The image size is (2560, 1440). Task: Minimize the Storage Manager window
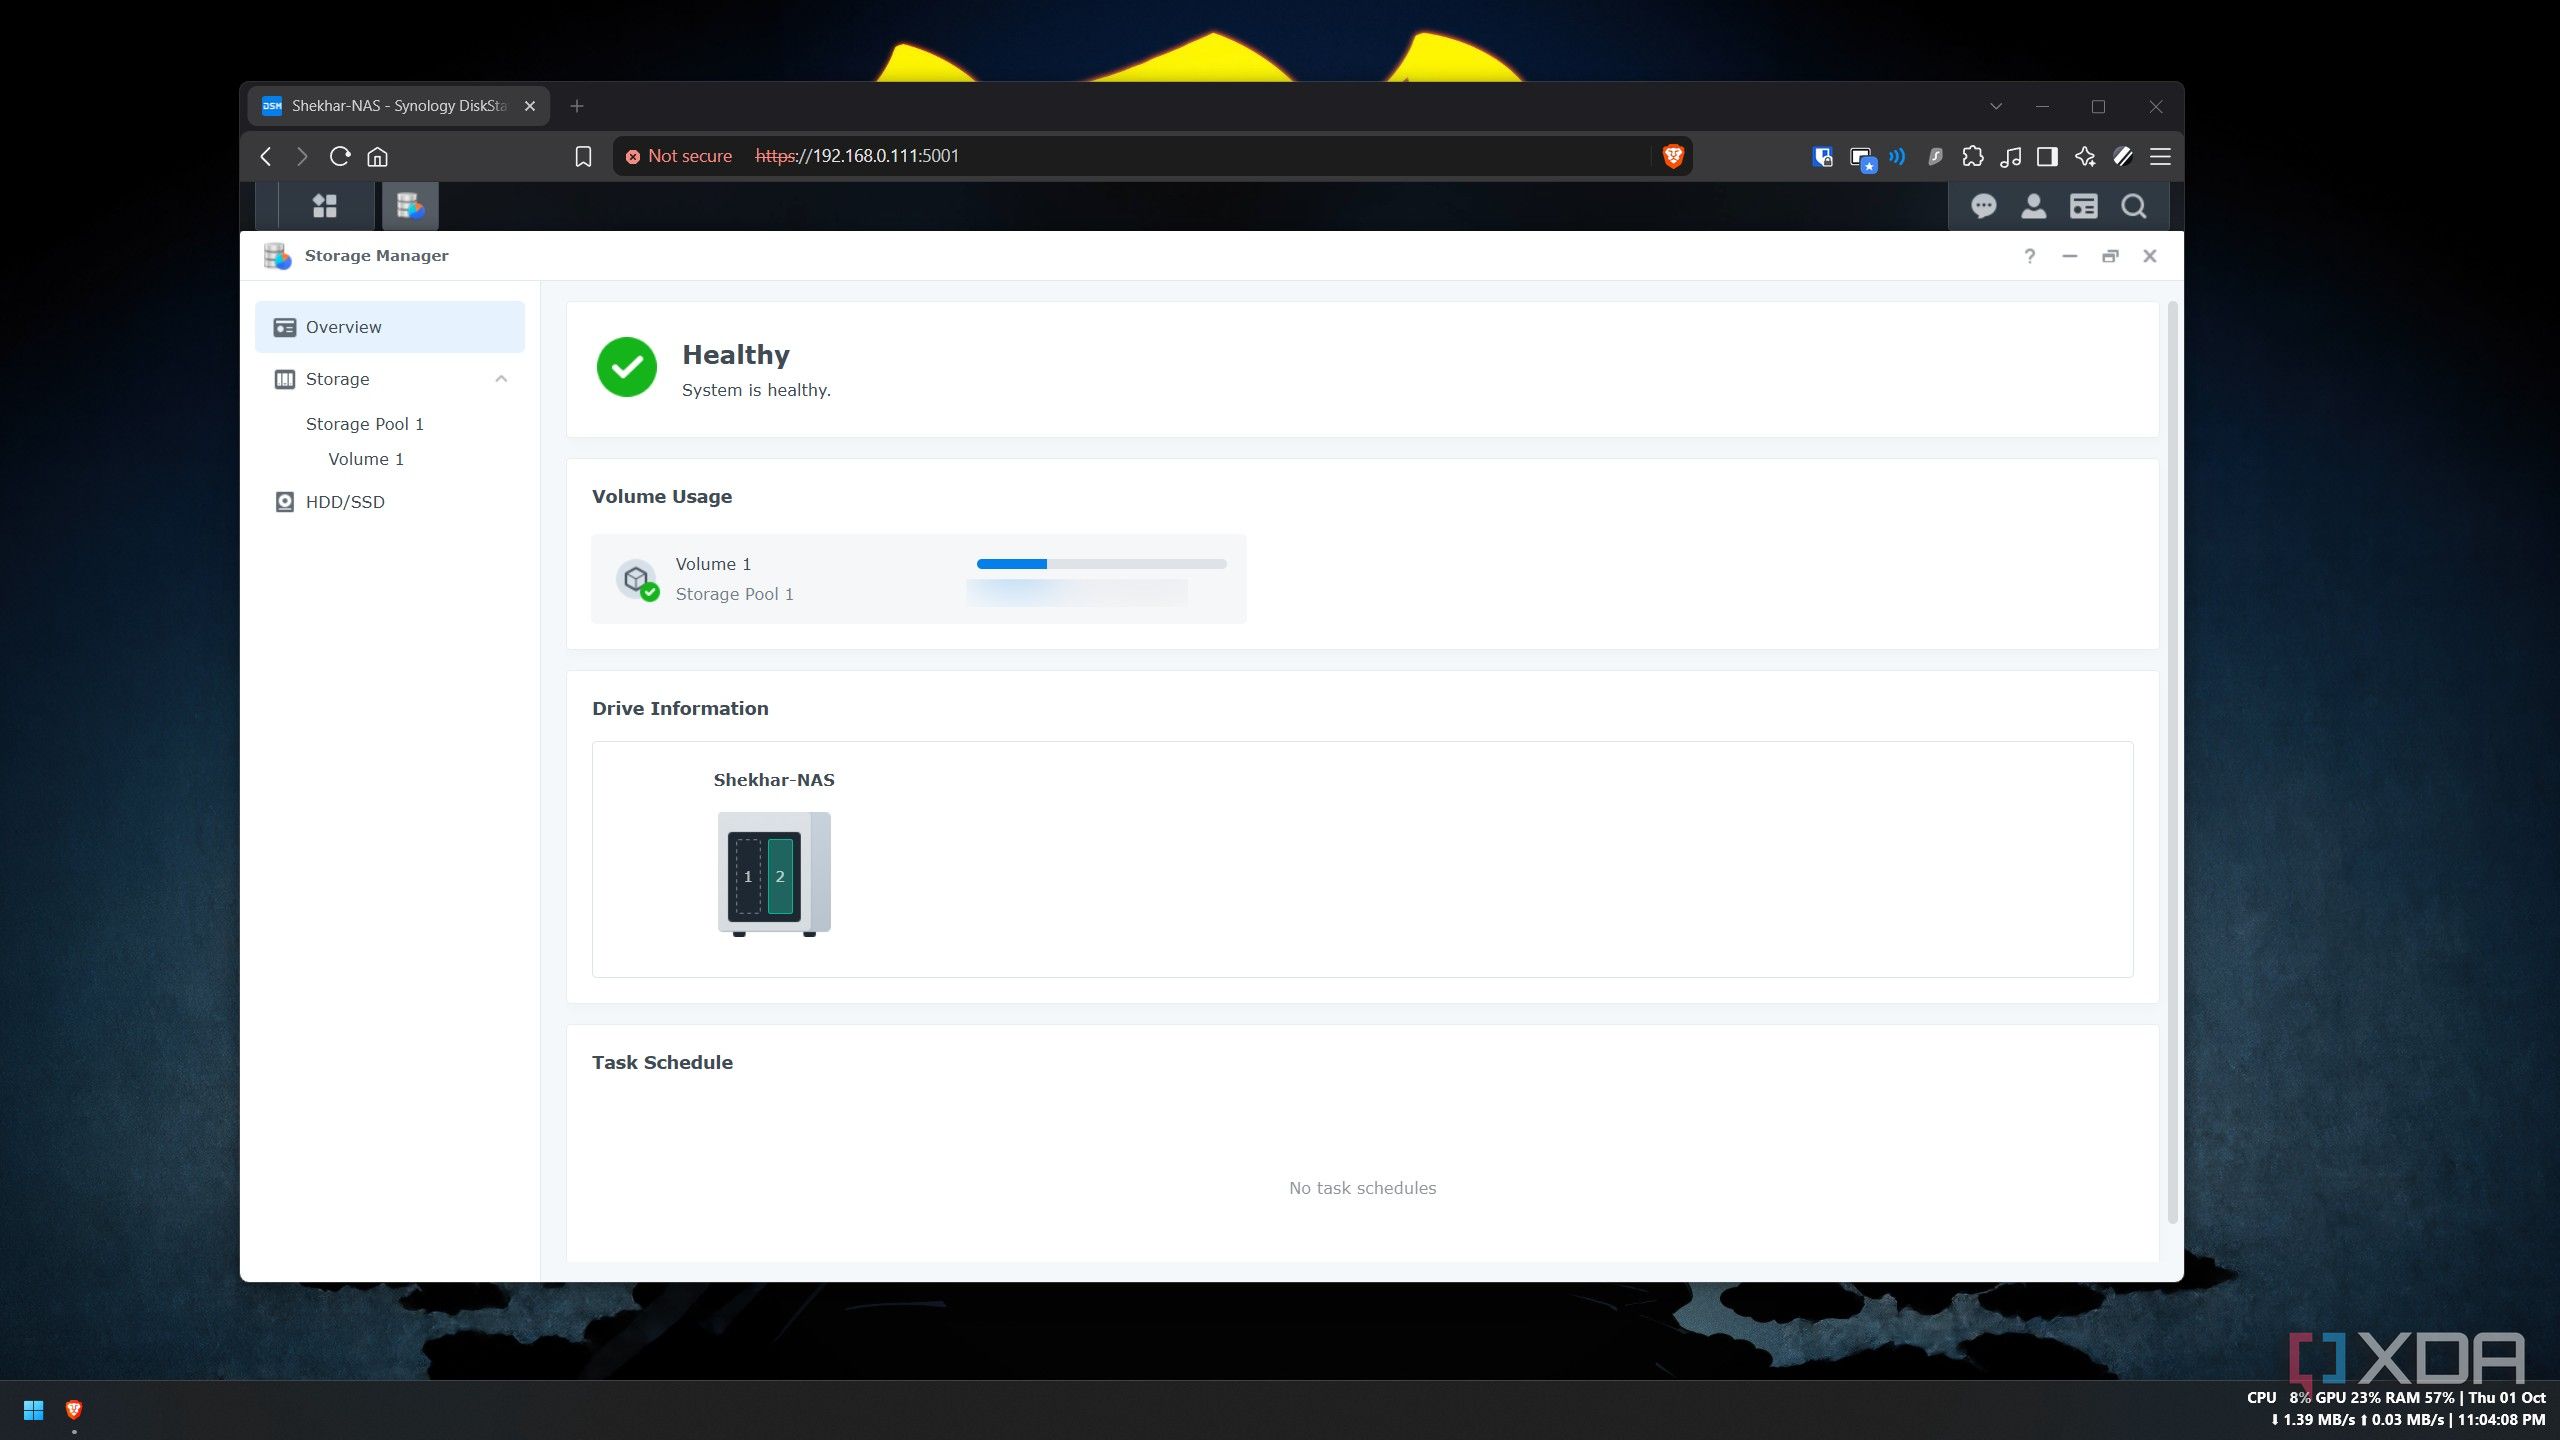pos(2069,256)
